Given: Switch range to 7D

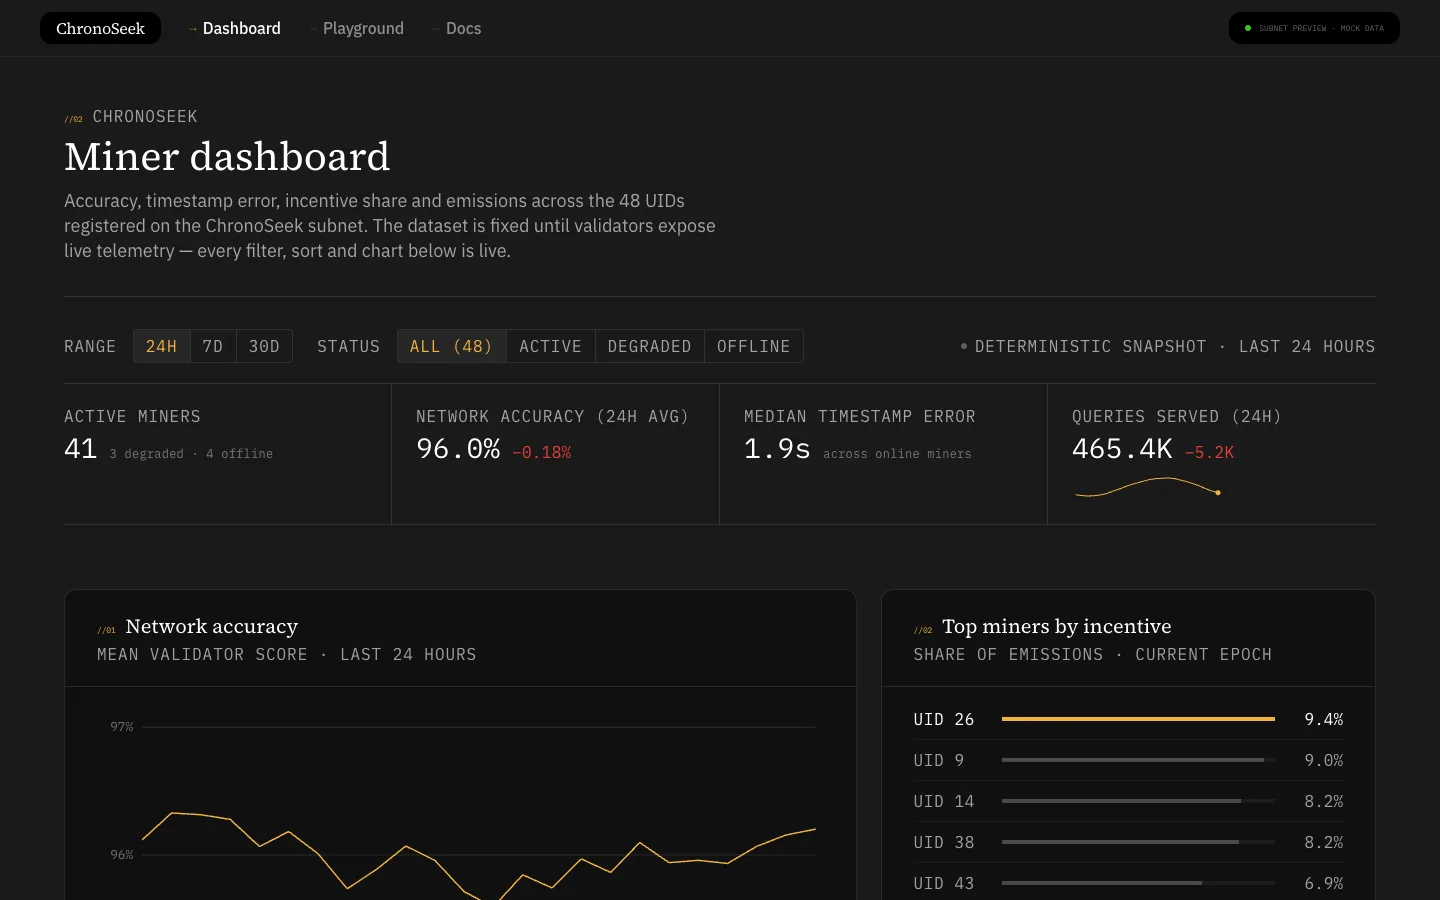Looking at the screenshot, I should tap(213, 346).
